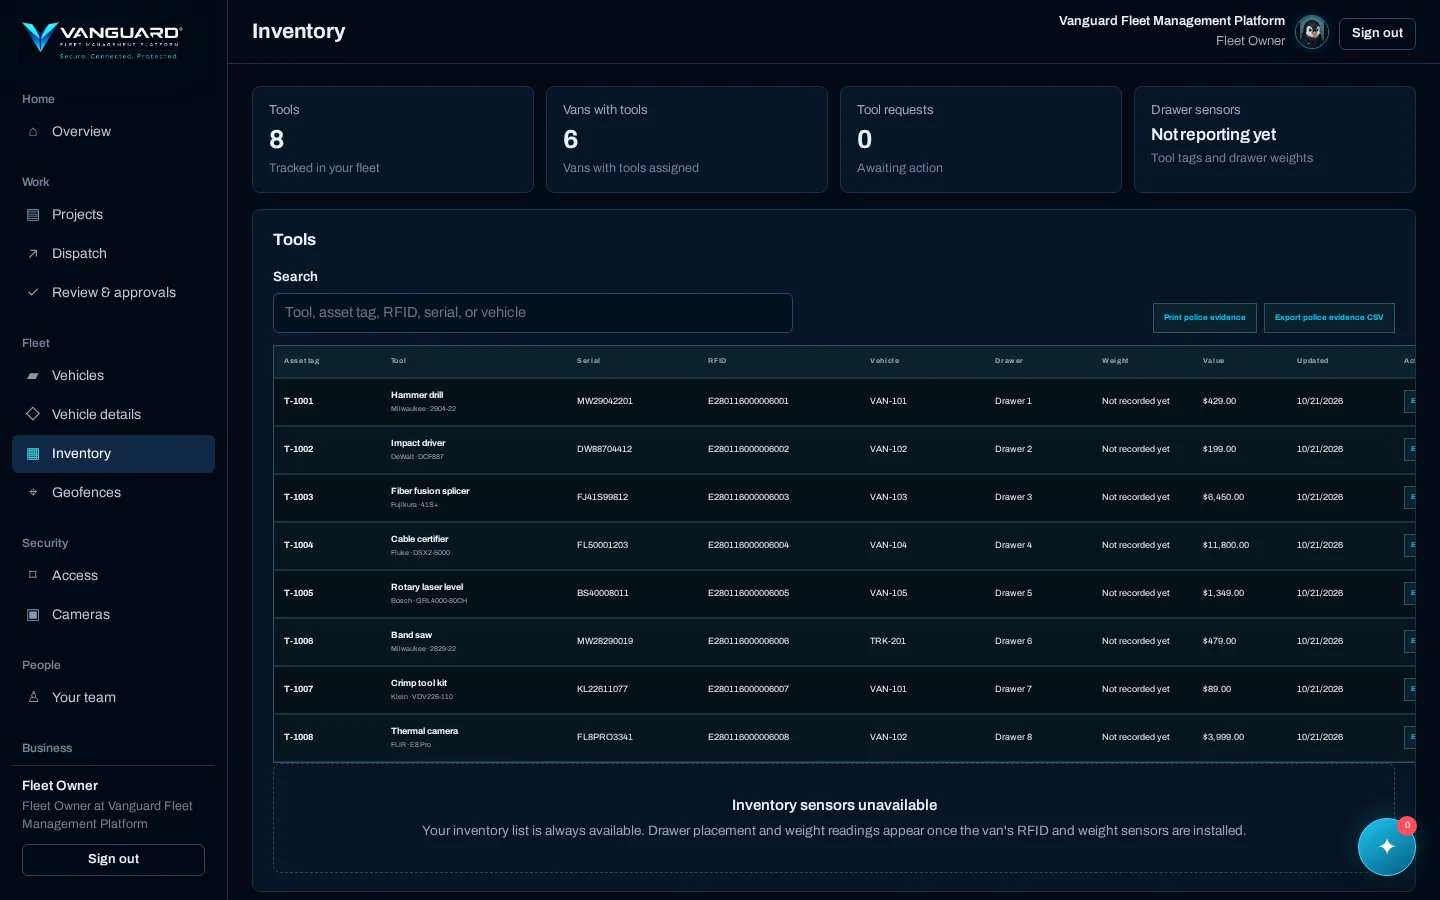This screenshot has height=900, width=1440.
Task: Click the Vans with tools card
Action: [x=687, y=139]
